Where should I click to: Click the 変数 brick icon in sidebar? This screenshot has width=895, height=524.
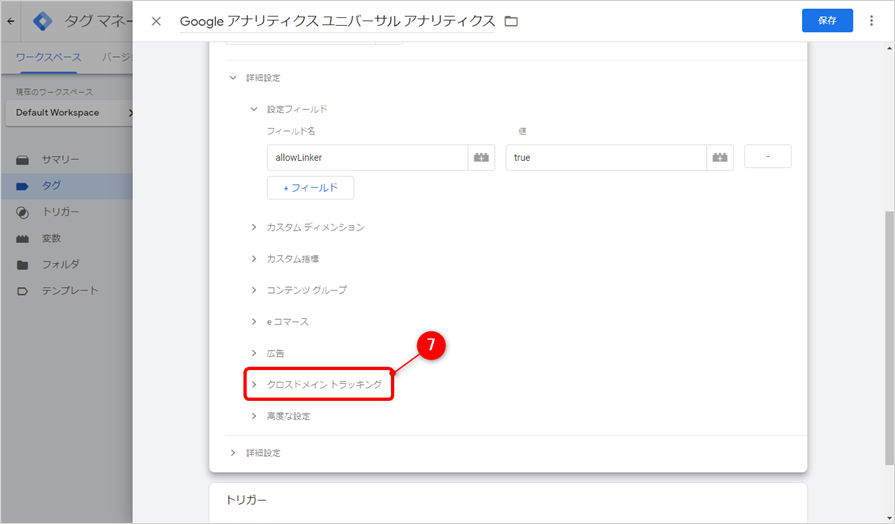[22, 239]
